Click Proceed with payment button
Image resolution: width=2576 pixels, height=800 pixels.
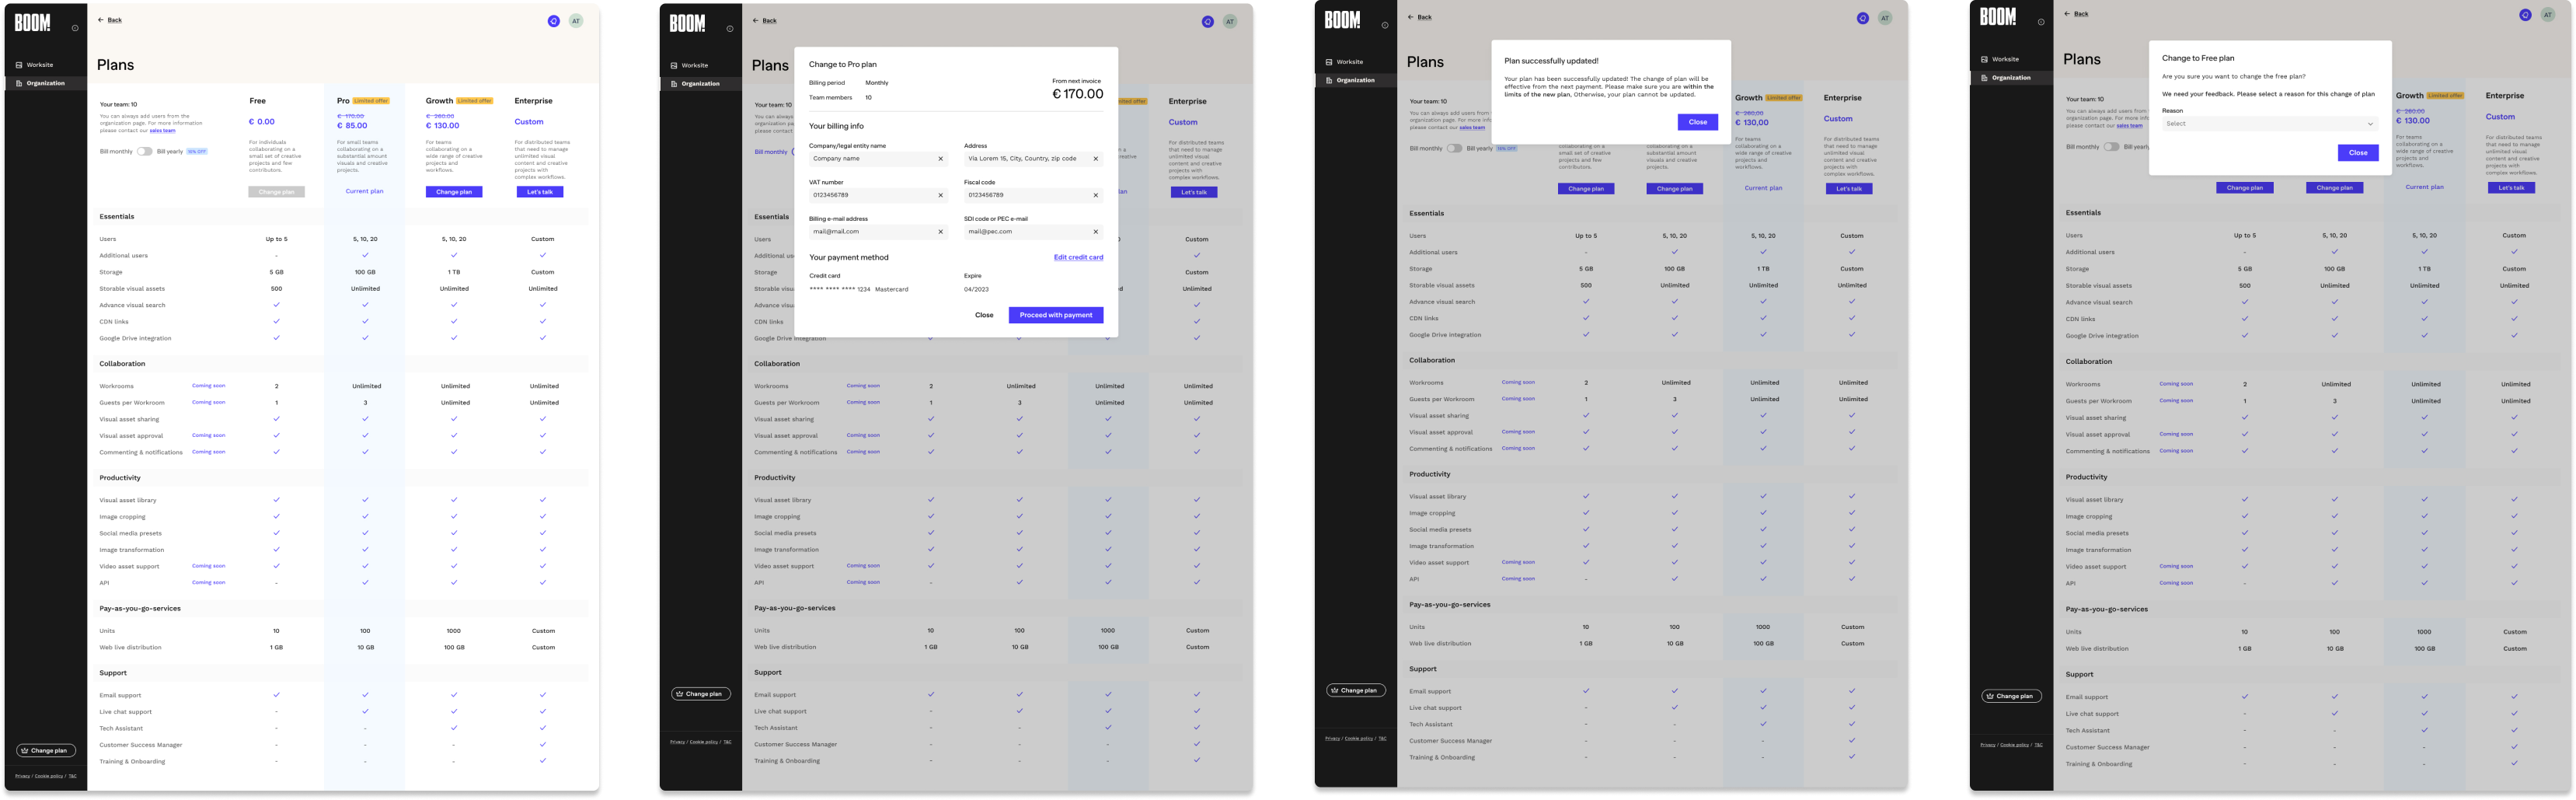coord(1055,315)
